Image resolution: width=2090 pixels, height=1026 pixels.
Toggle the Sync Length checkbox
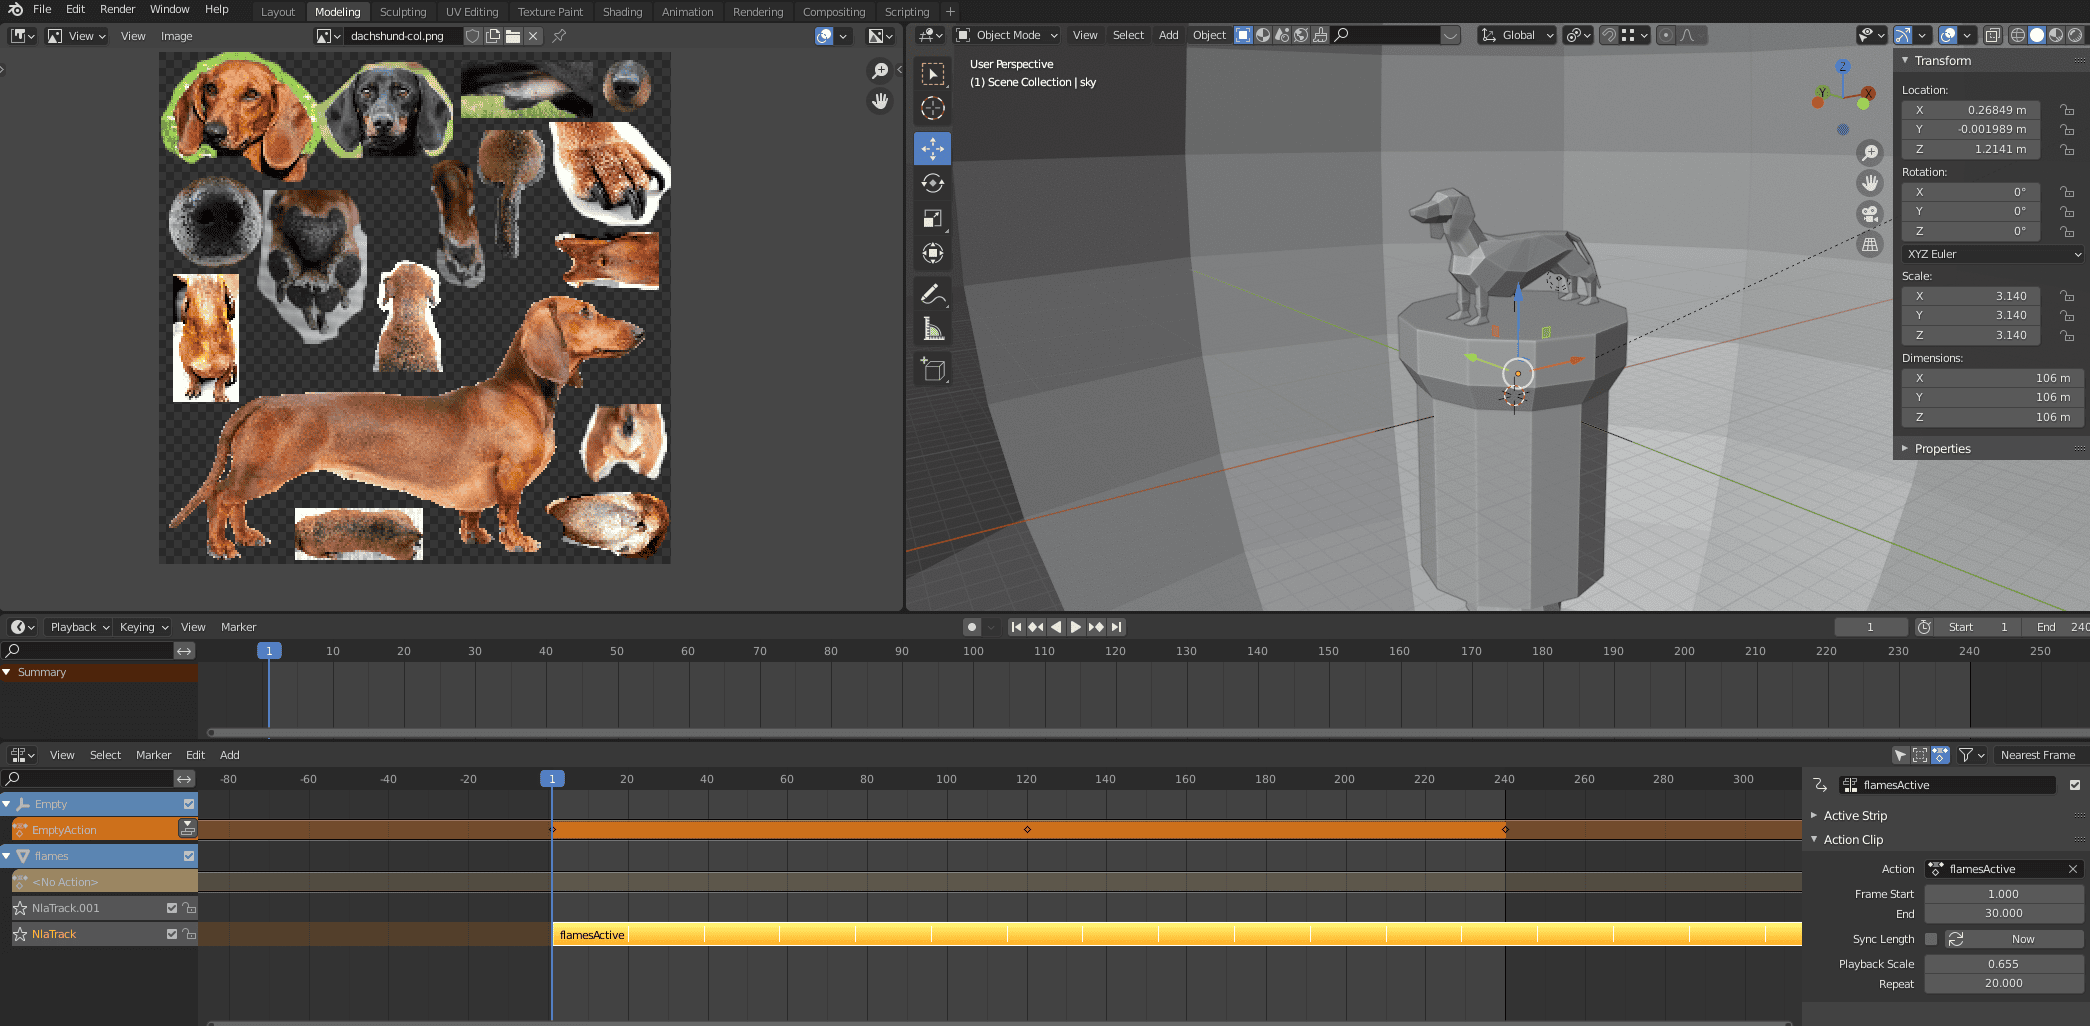[1931, 939]
